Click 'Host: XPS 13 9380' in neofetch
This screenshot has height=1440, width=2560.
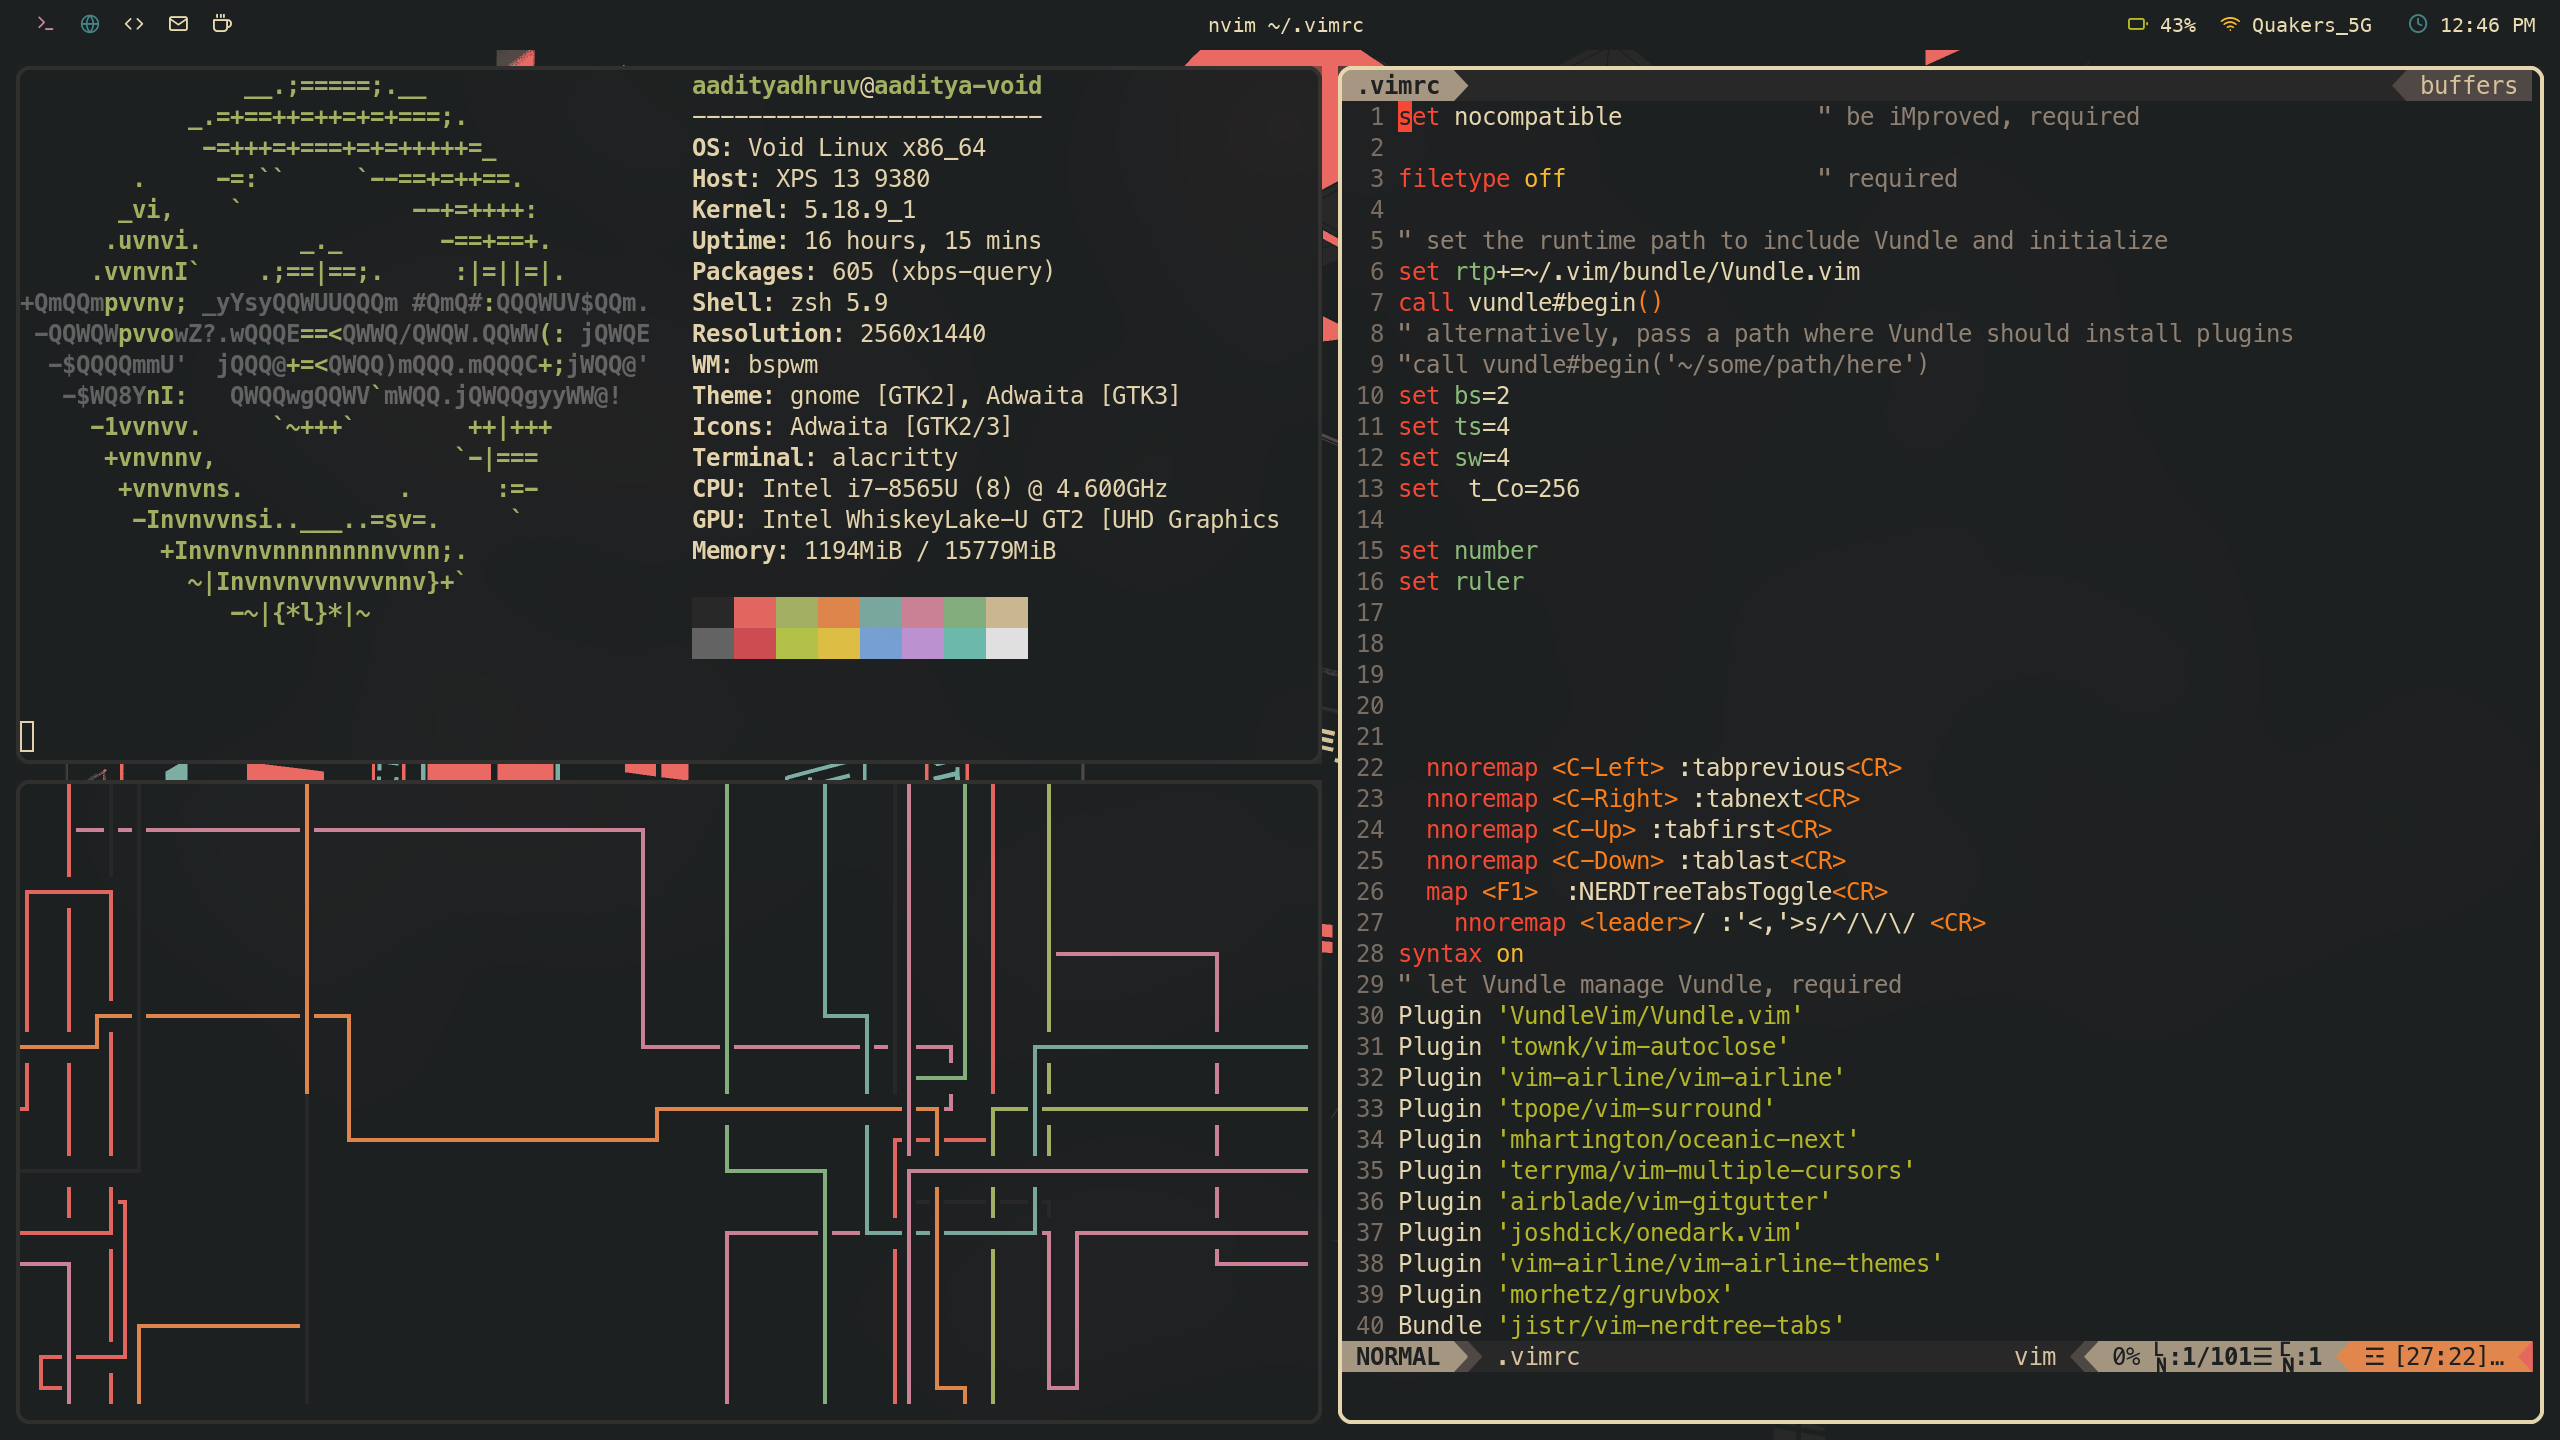(x=811, y=179)
